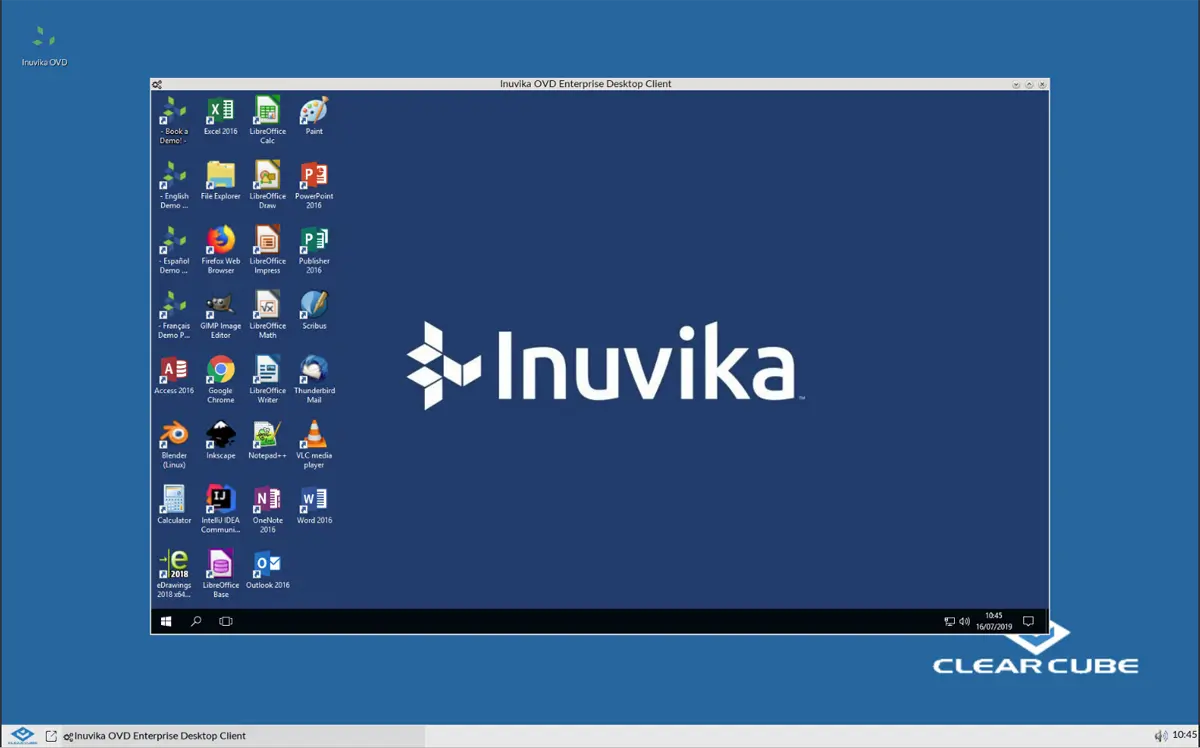Launch VLC media player
This screenshot has width=1200, height=748.
coord(314,445)
